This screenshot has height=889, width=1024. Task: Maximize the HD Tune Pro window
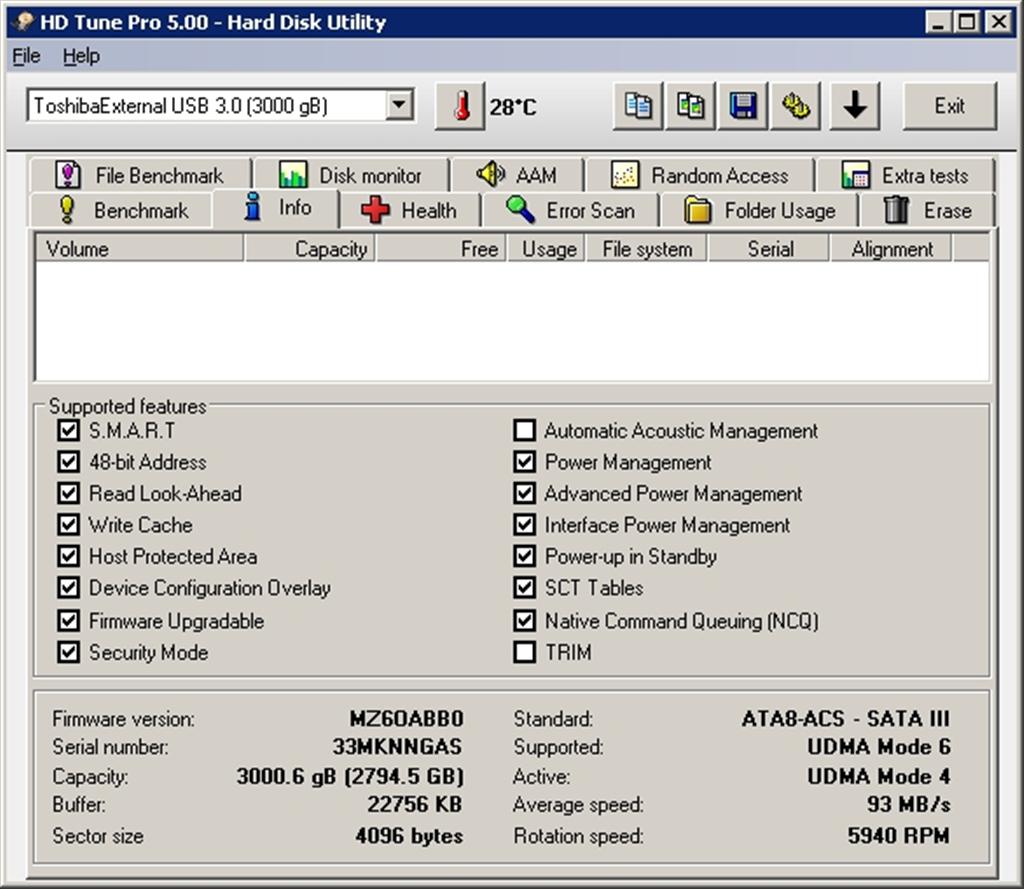(967, 22)
